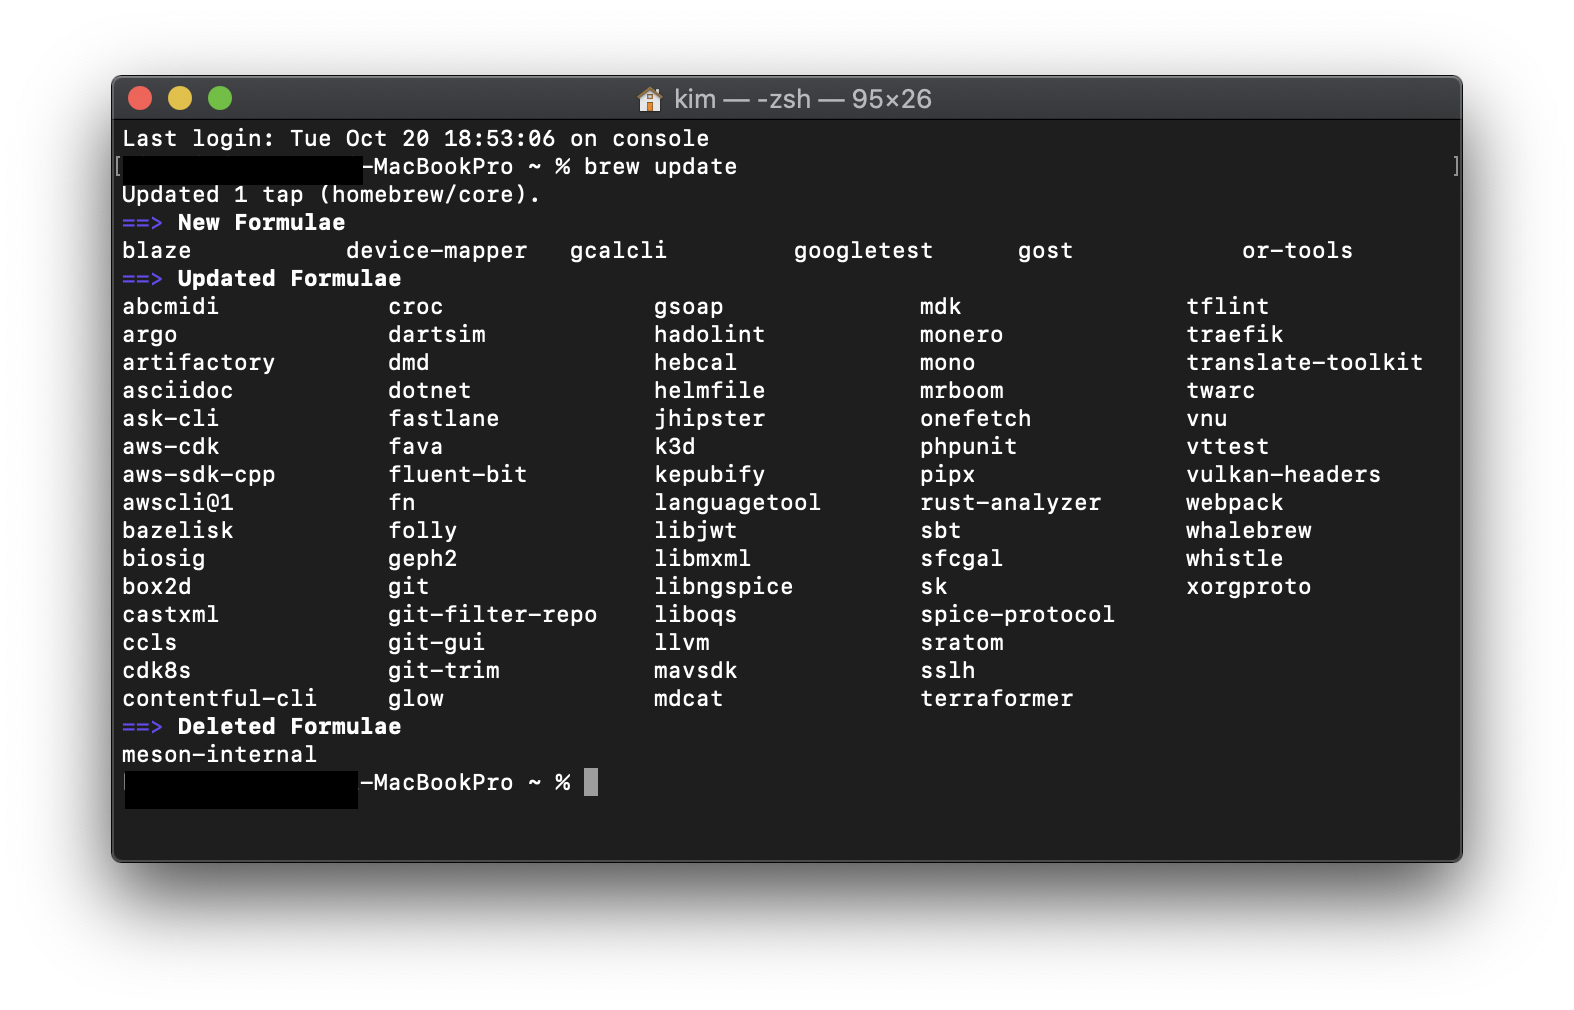Click the red close window button

pyautogui.click(x=140, y=98)
